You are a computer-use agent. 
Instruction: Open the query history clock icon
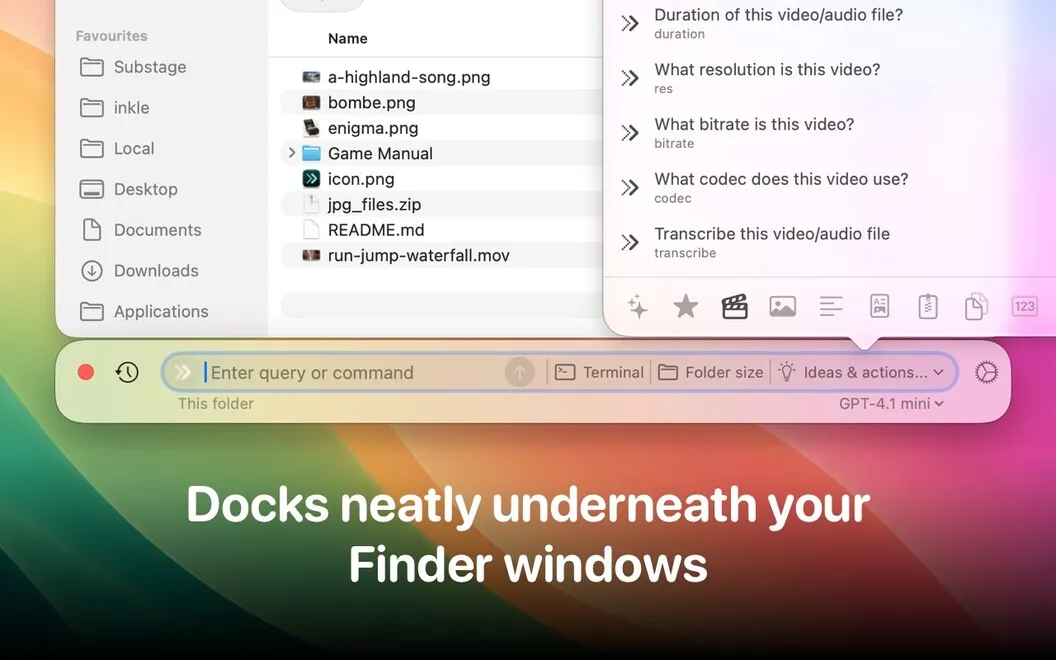coord(127,372)
